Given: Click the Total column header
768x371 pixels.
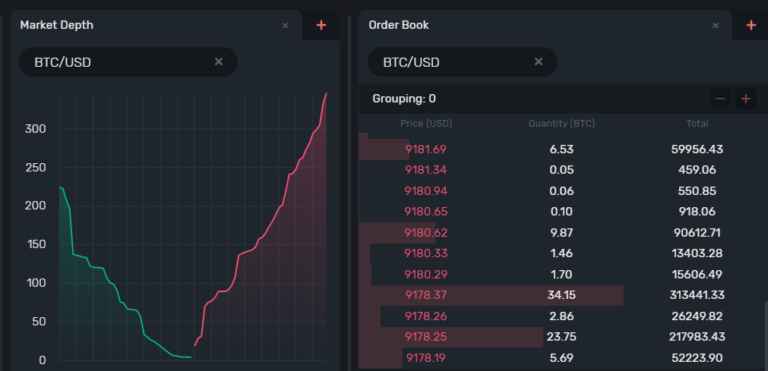Looking at the screenshot, I should click(697, 124).
